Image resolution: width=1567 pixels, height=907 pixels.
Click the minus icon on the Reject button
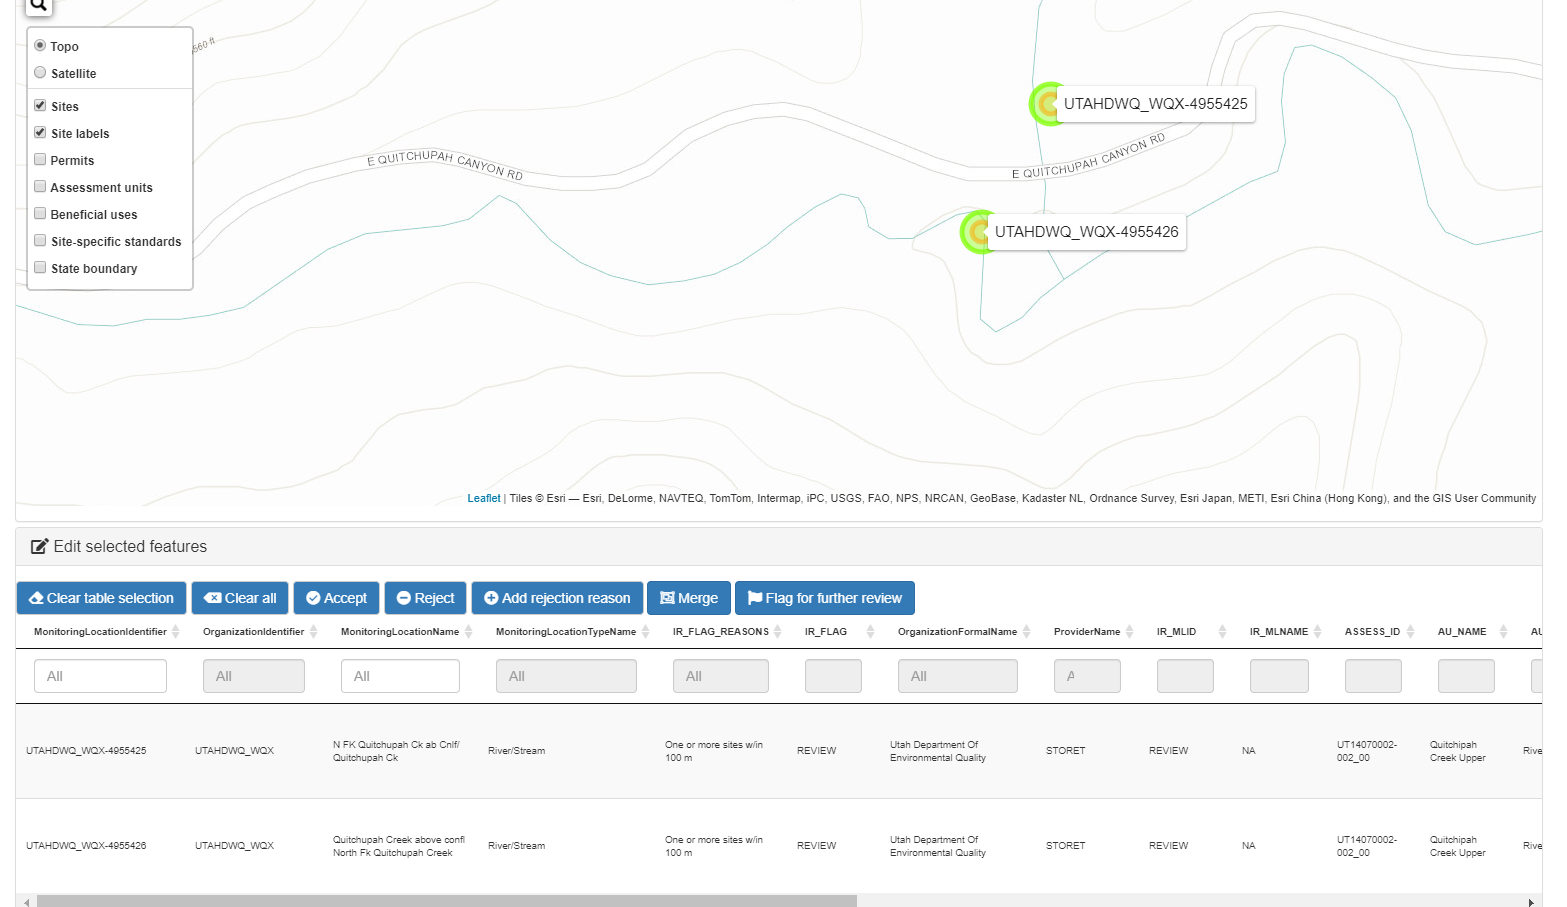coord(404,598)
